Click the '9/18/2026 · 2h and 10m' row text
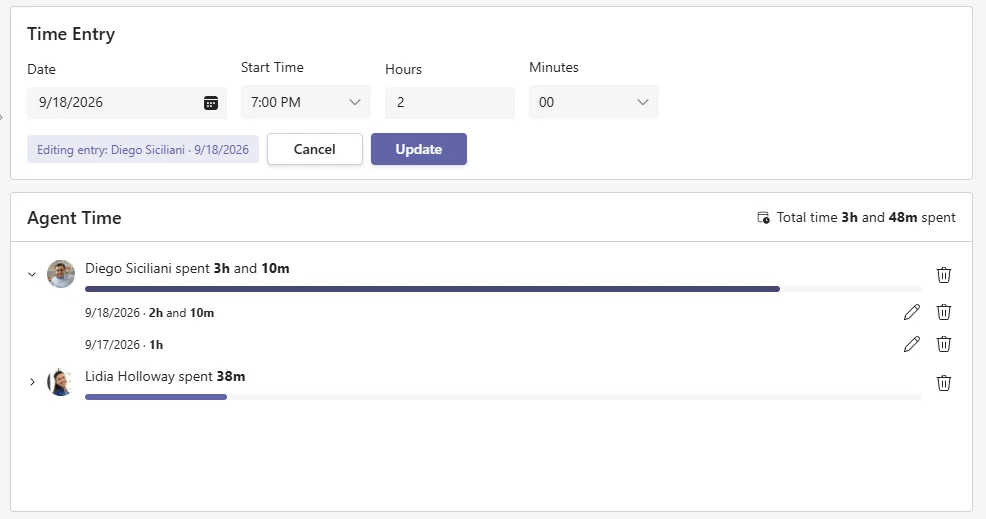Image resolution: width=986 pixels, height=519 pixels. (150, 313)
